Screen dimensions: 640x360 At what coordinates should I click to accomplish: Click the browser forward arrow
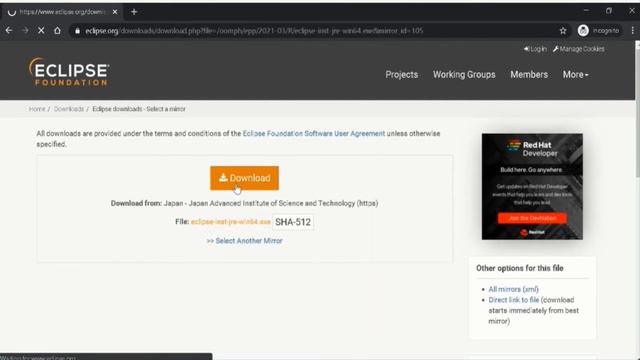coord(25,31)
